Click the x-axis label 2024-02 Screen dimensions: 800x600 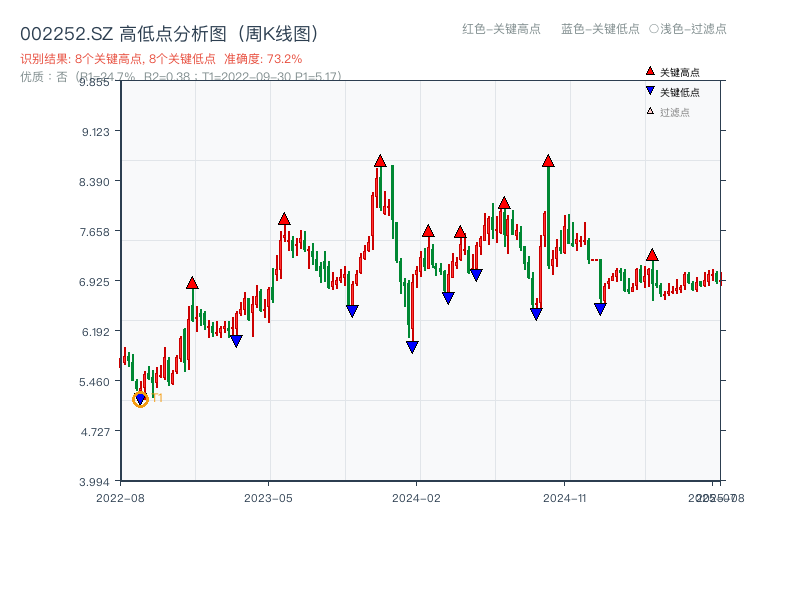click(416, 498)
